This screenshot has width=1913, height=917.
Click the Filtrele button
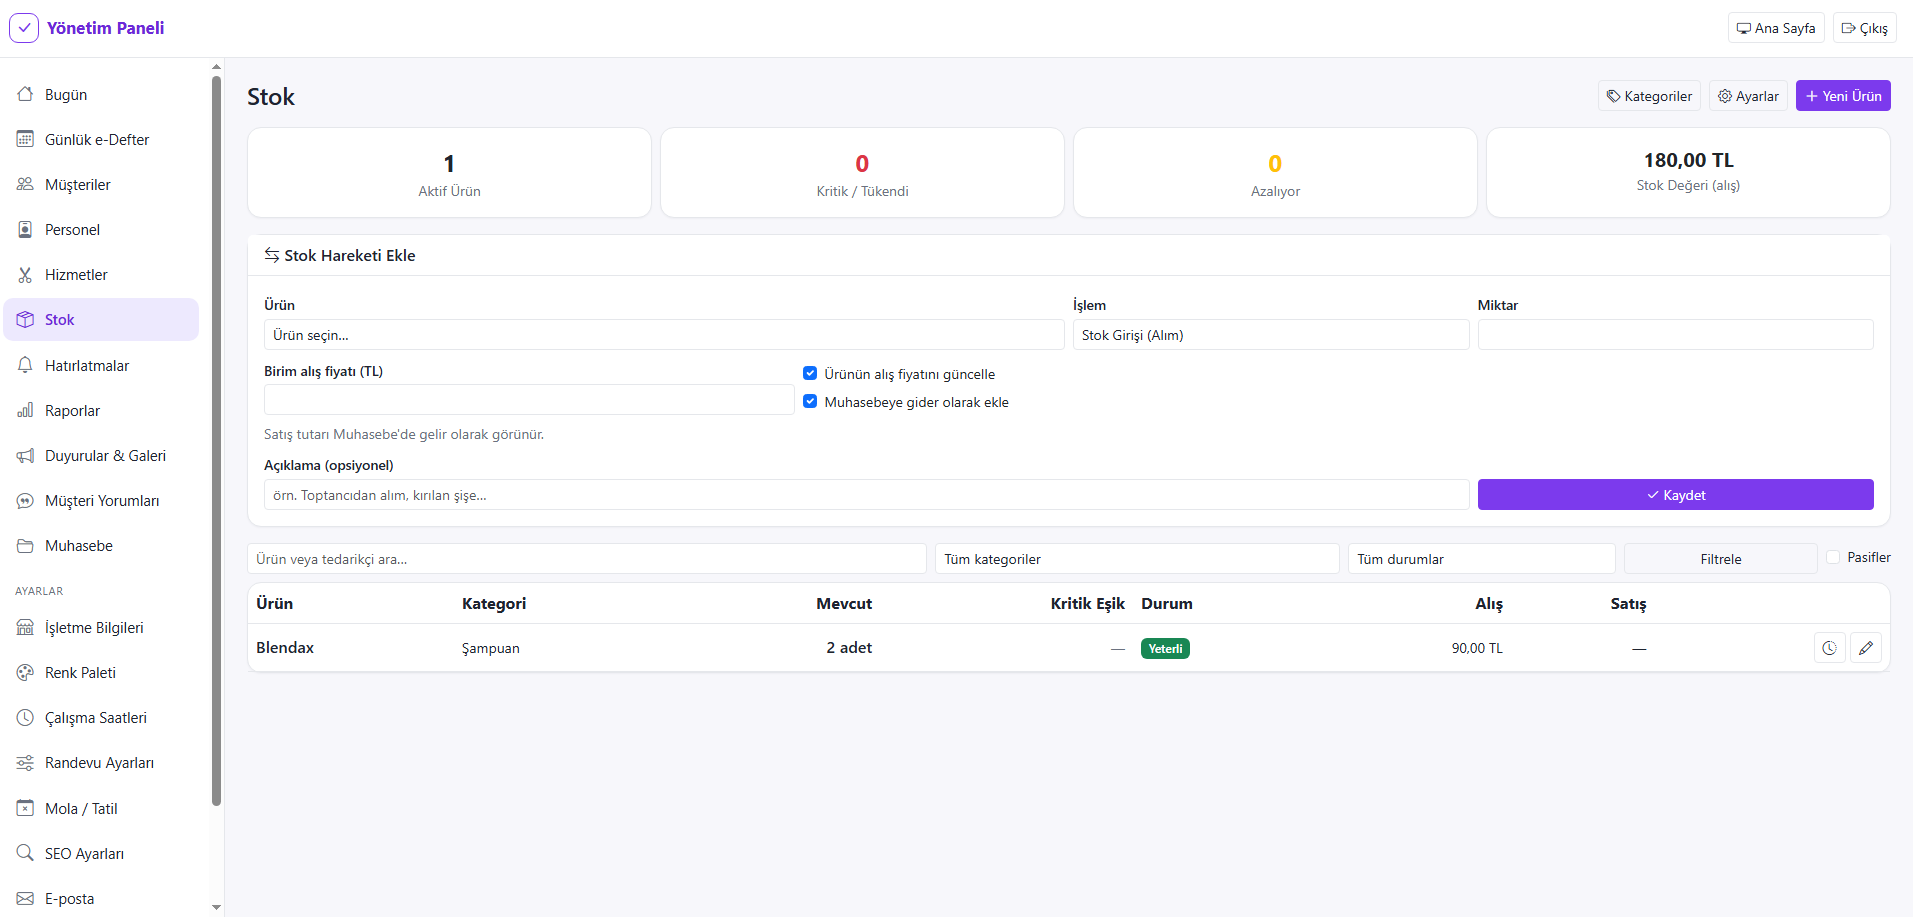[x=1721, y=559]
